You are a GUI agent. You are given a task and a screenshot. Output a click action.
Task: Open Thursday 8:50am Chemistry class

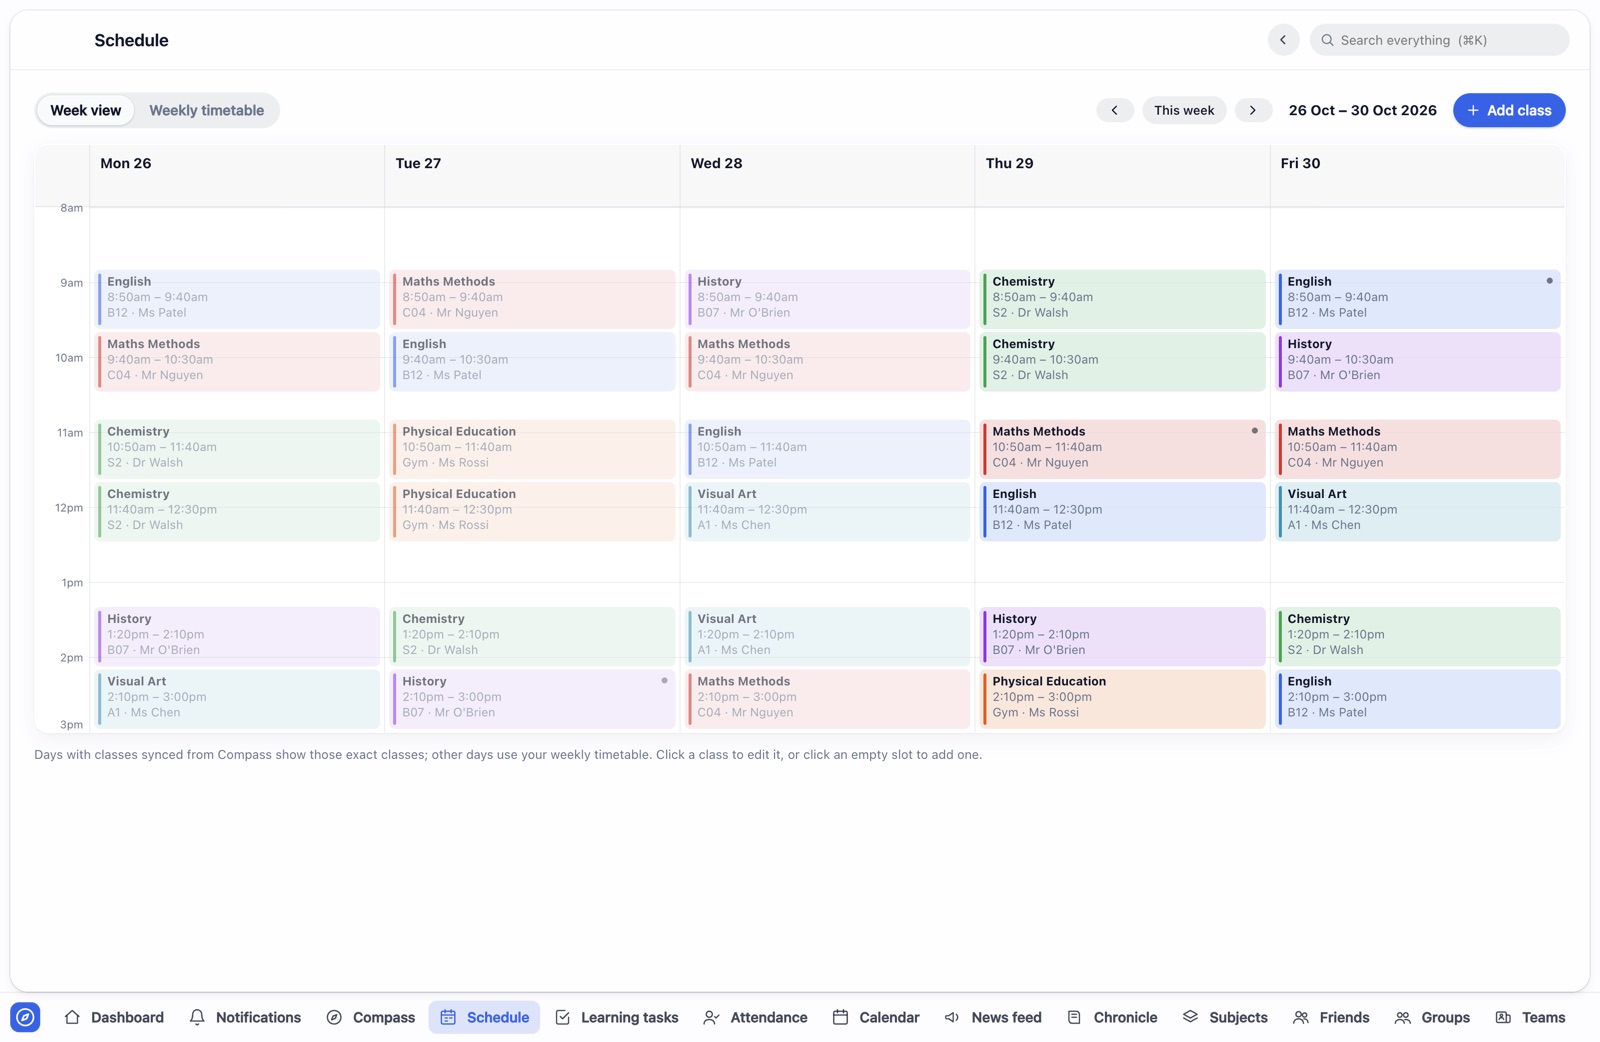coord(1123,298)
